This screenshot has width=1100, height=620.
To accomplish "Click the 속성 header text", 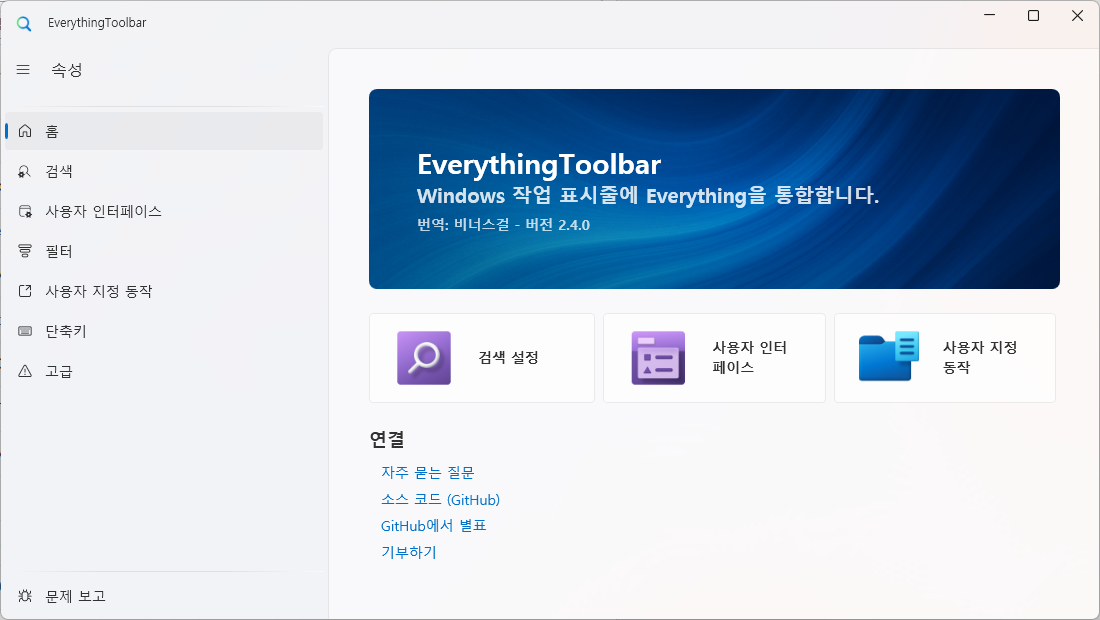I will [x=67, y=70].
